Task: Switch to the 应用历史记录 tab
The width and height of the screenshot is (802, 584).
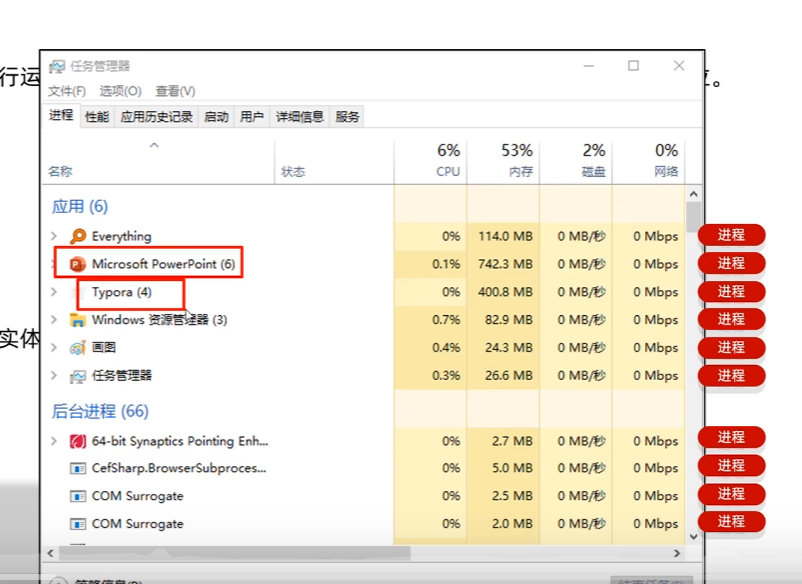Action: point(157,117)
